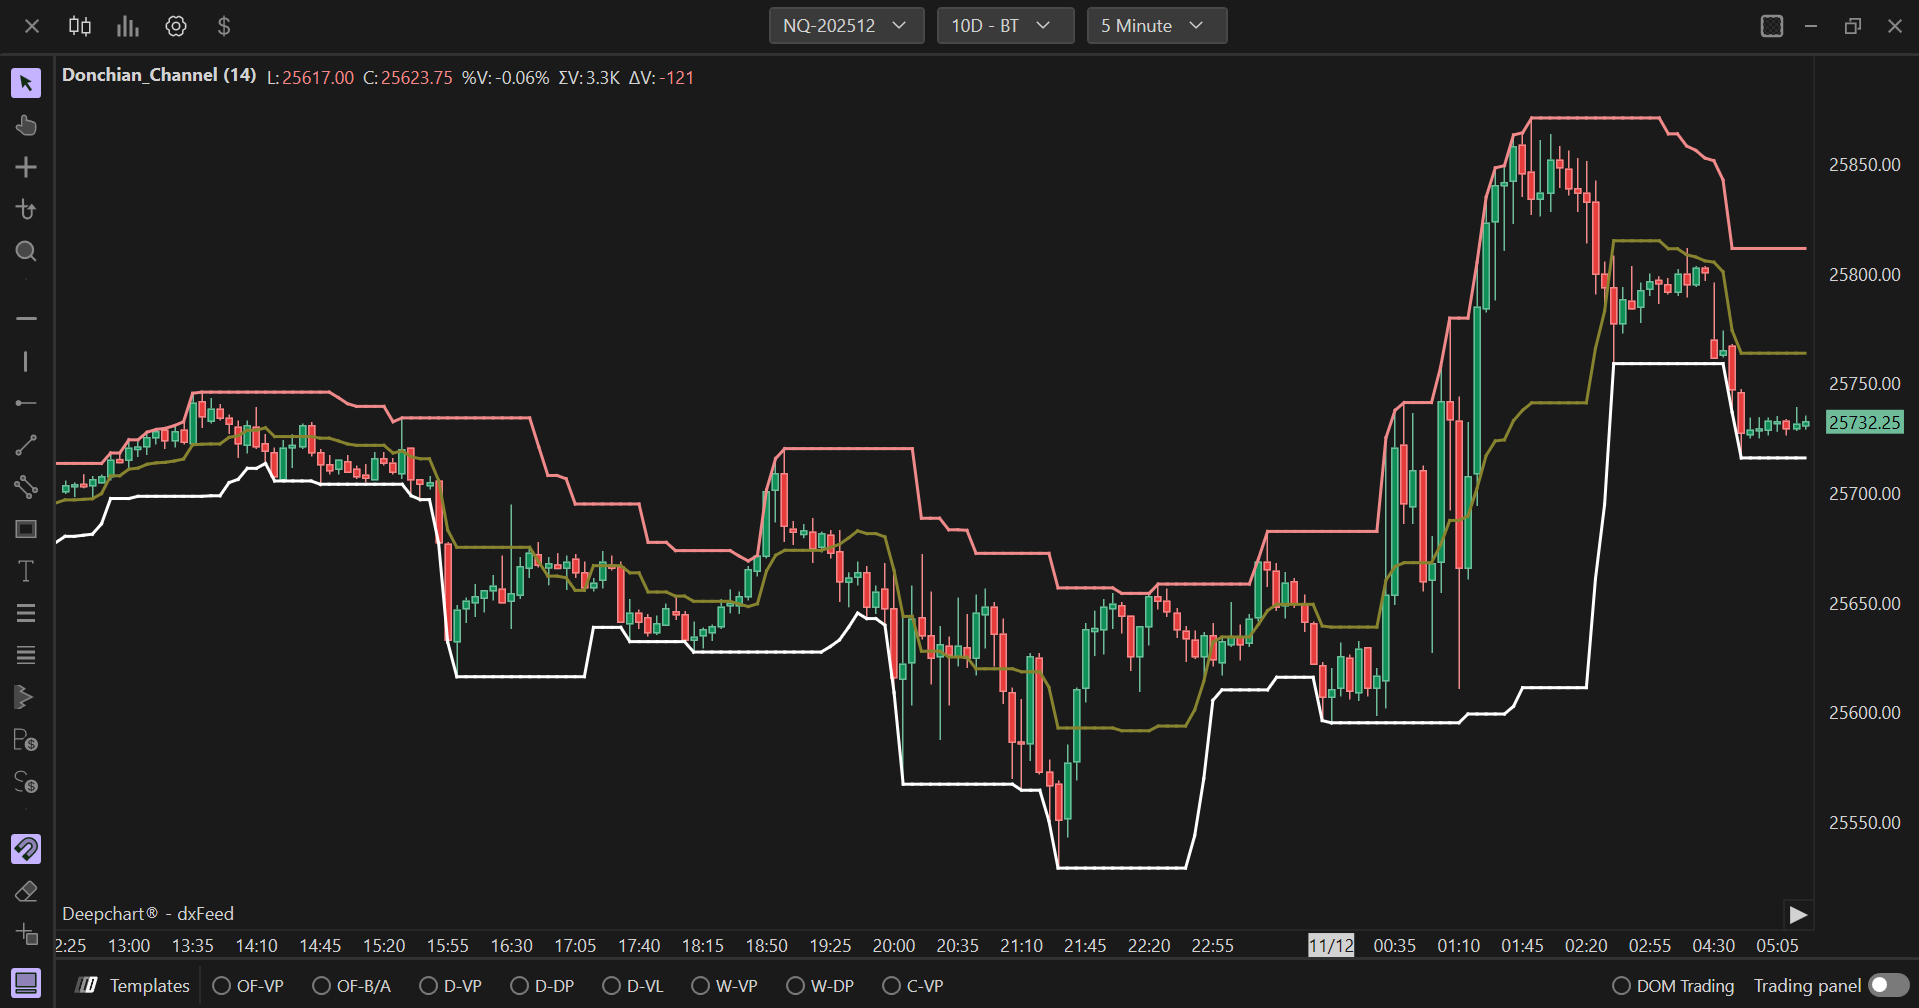The width and height of the screenshot is (1919, 1008).
Task: Click the scroll-to-latest arrow button
Action: (x=1797, y=915)
